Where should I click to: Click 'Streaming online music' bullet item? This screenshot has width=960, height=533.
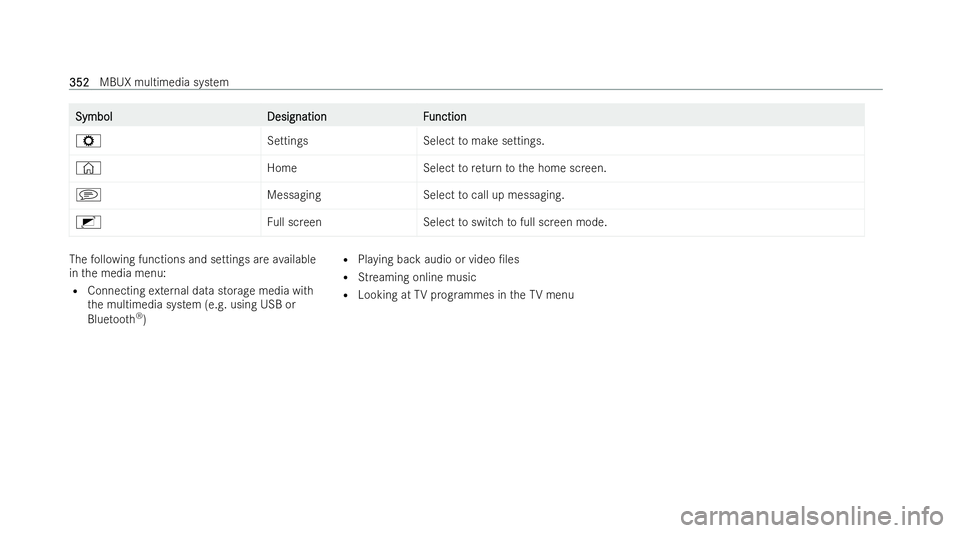click(417, 277)
